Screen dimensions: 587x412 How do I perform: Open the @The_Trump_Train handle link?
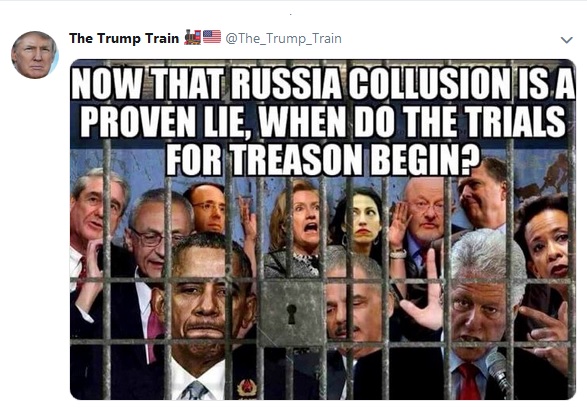pos(283,38)
